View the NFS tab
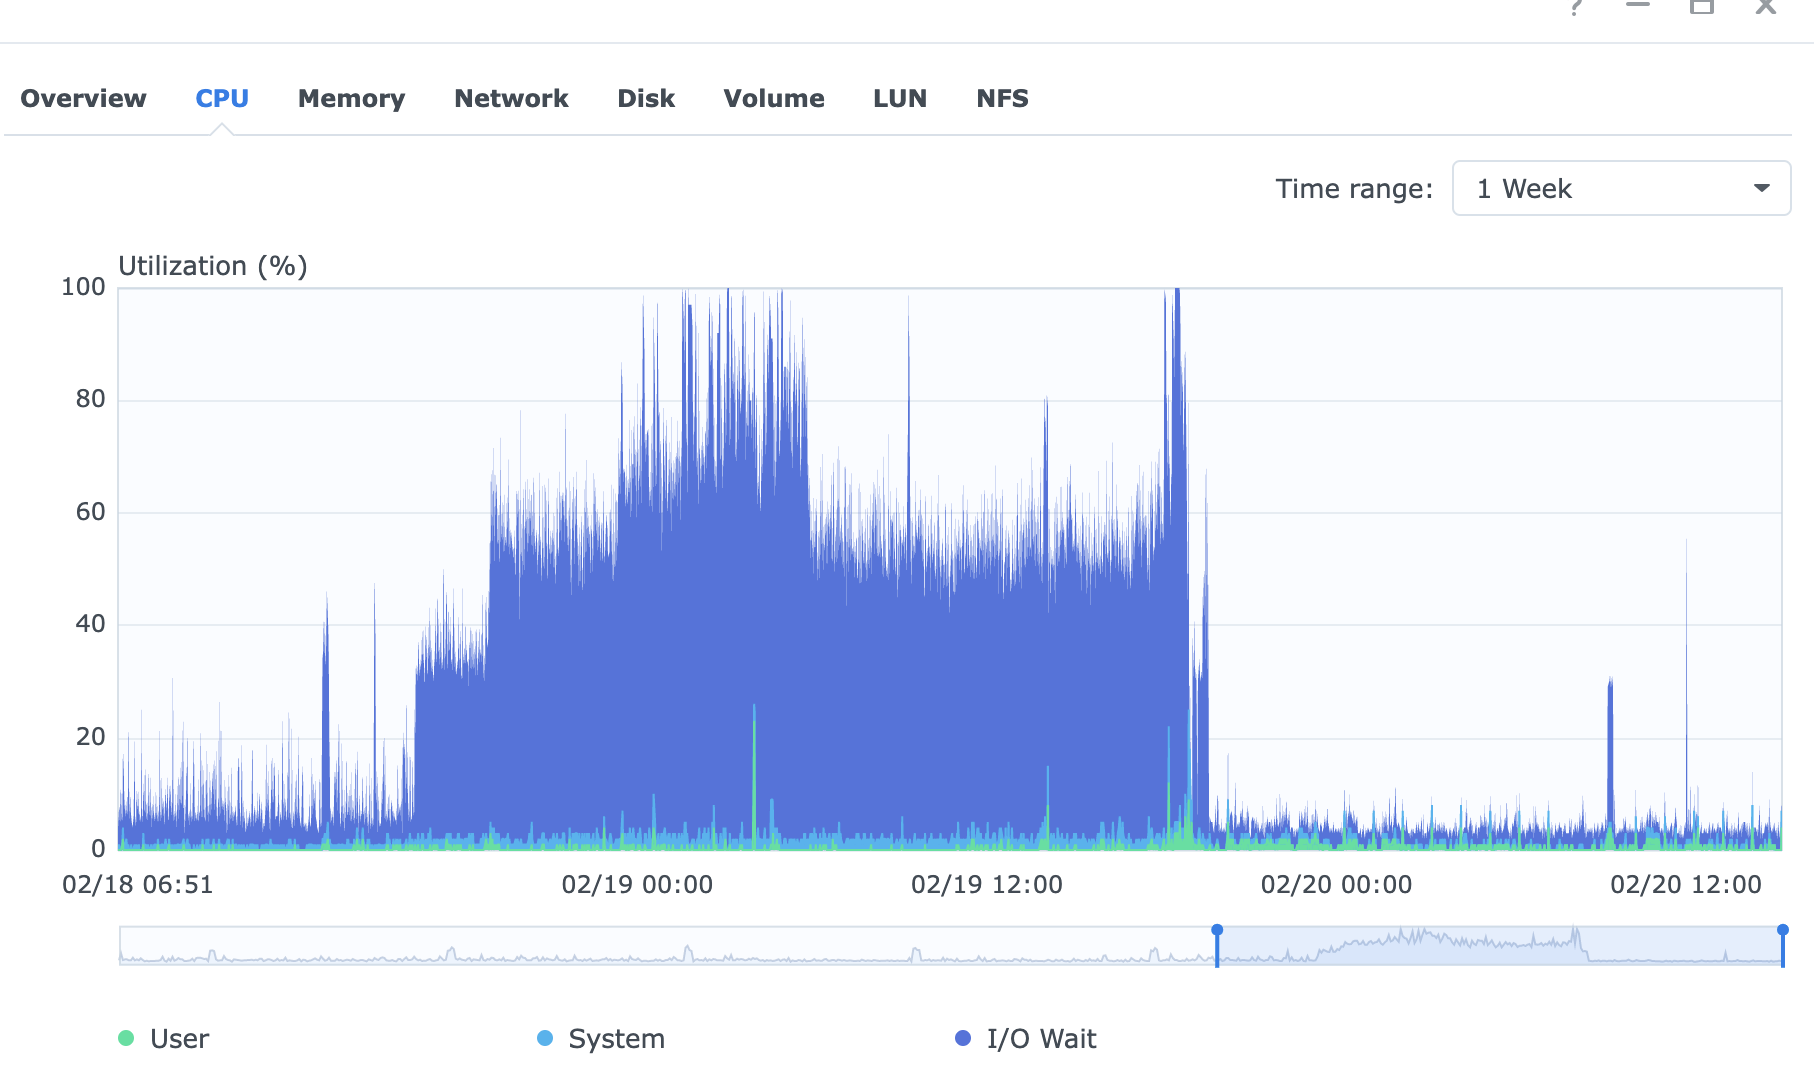This screenshot has height=1086, width=1814. click(x=1002, y=98)
